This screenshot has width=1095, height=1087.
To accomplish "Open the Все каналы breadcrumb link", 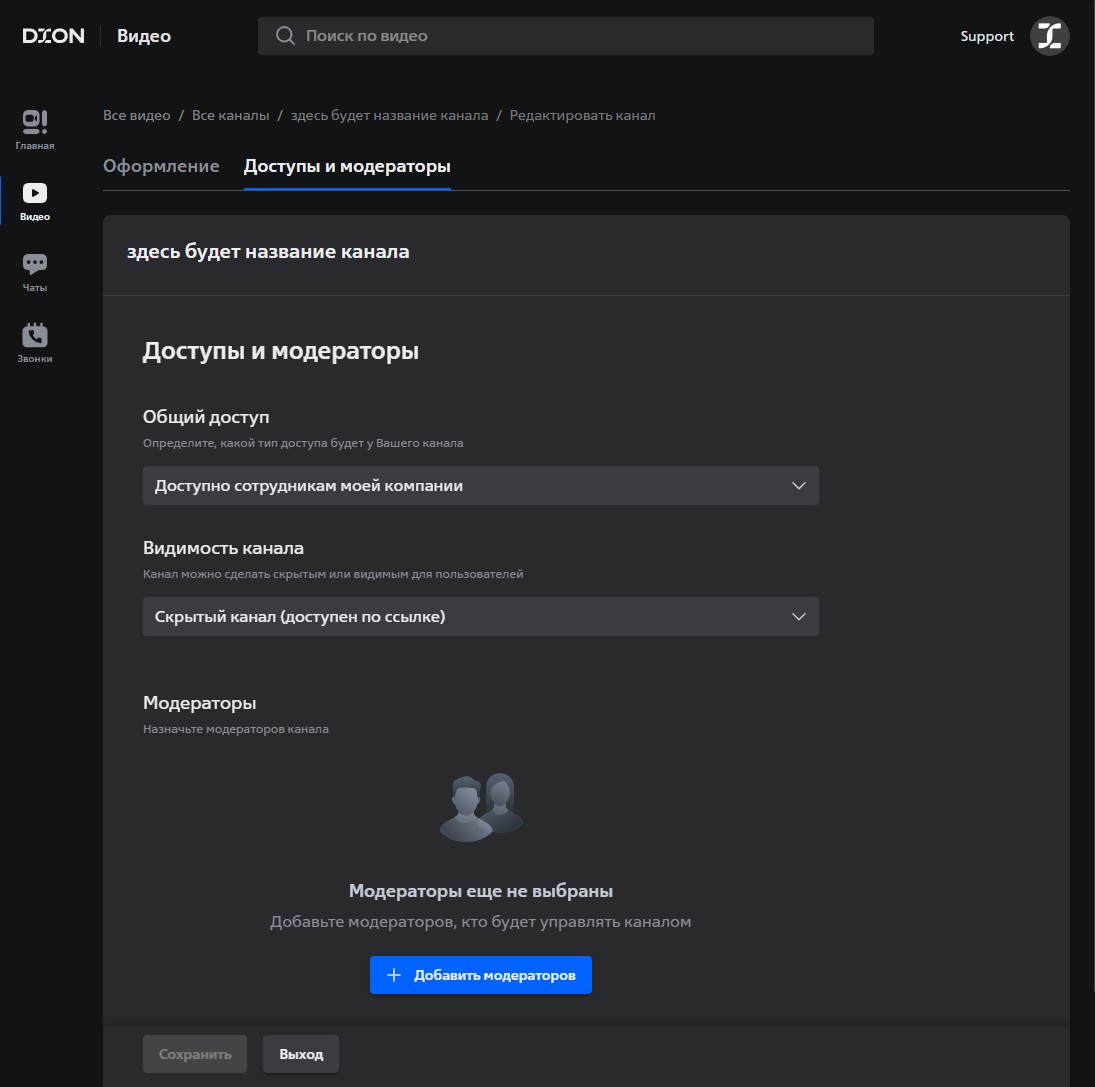I will pos(230,115).
